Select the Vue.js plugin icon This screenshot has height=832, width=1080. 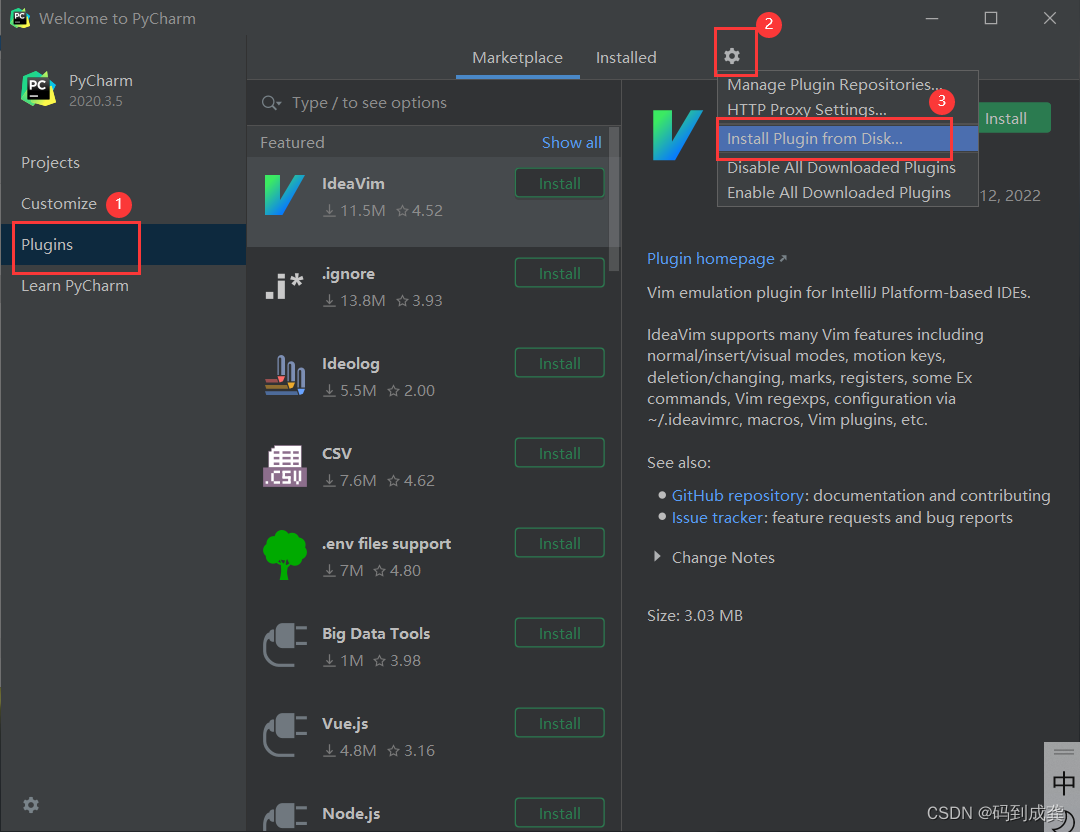(284, 736)
